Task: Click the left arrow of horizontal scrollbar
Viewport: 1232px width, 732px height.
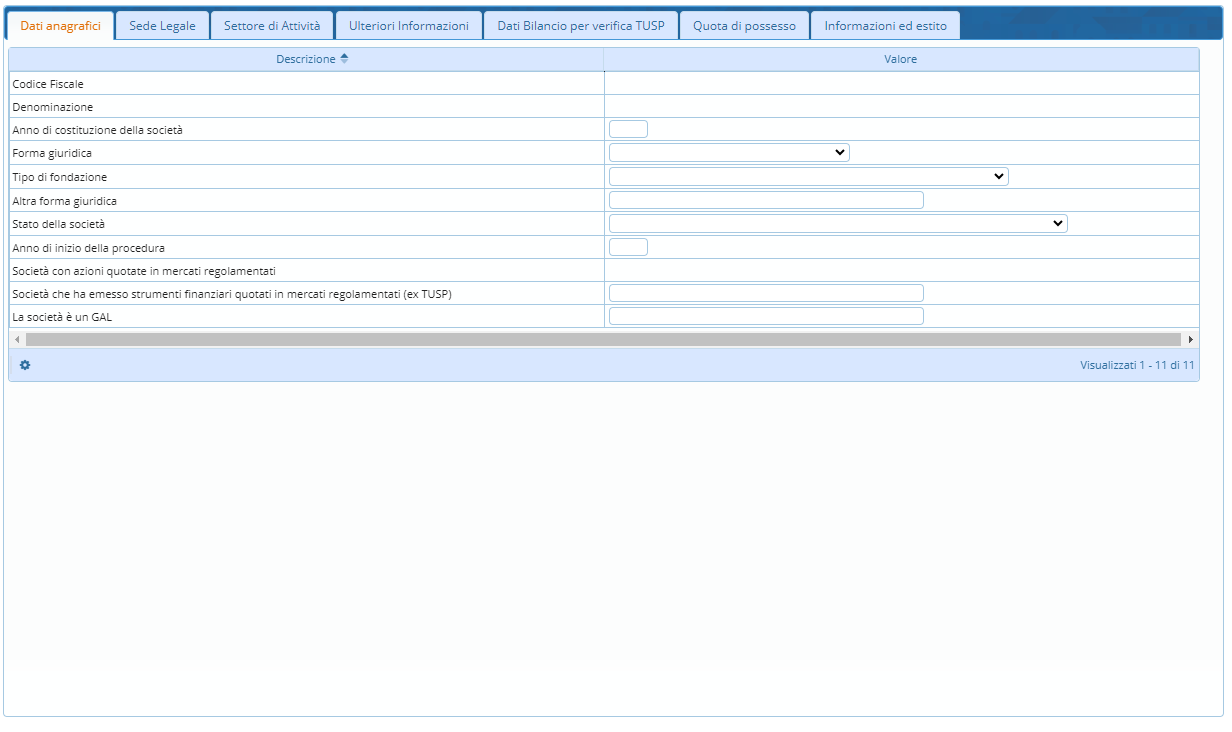Action: coord(17,340)
